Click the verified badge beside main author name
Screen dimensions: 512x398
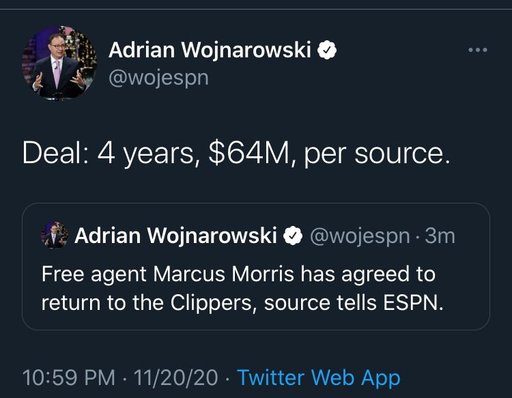click(327, 50)
